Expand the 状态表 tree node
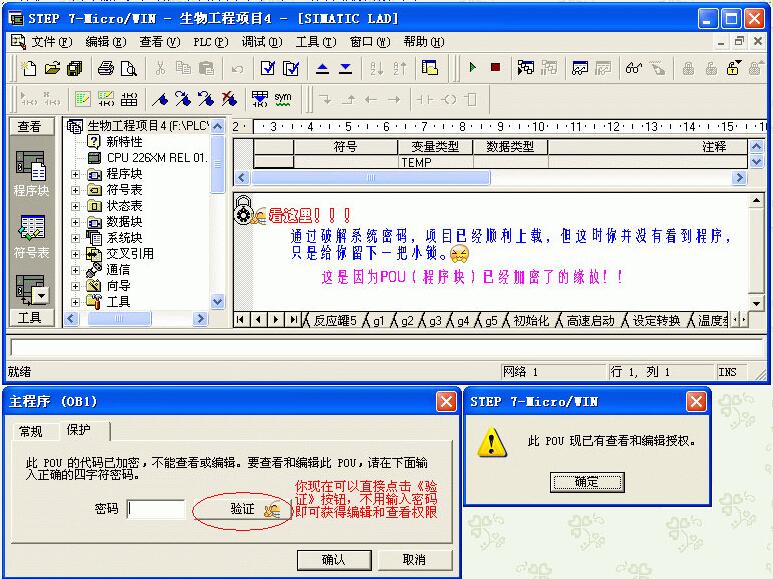The height and width of the screenshot is (579, 773). coord(75,206)
